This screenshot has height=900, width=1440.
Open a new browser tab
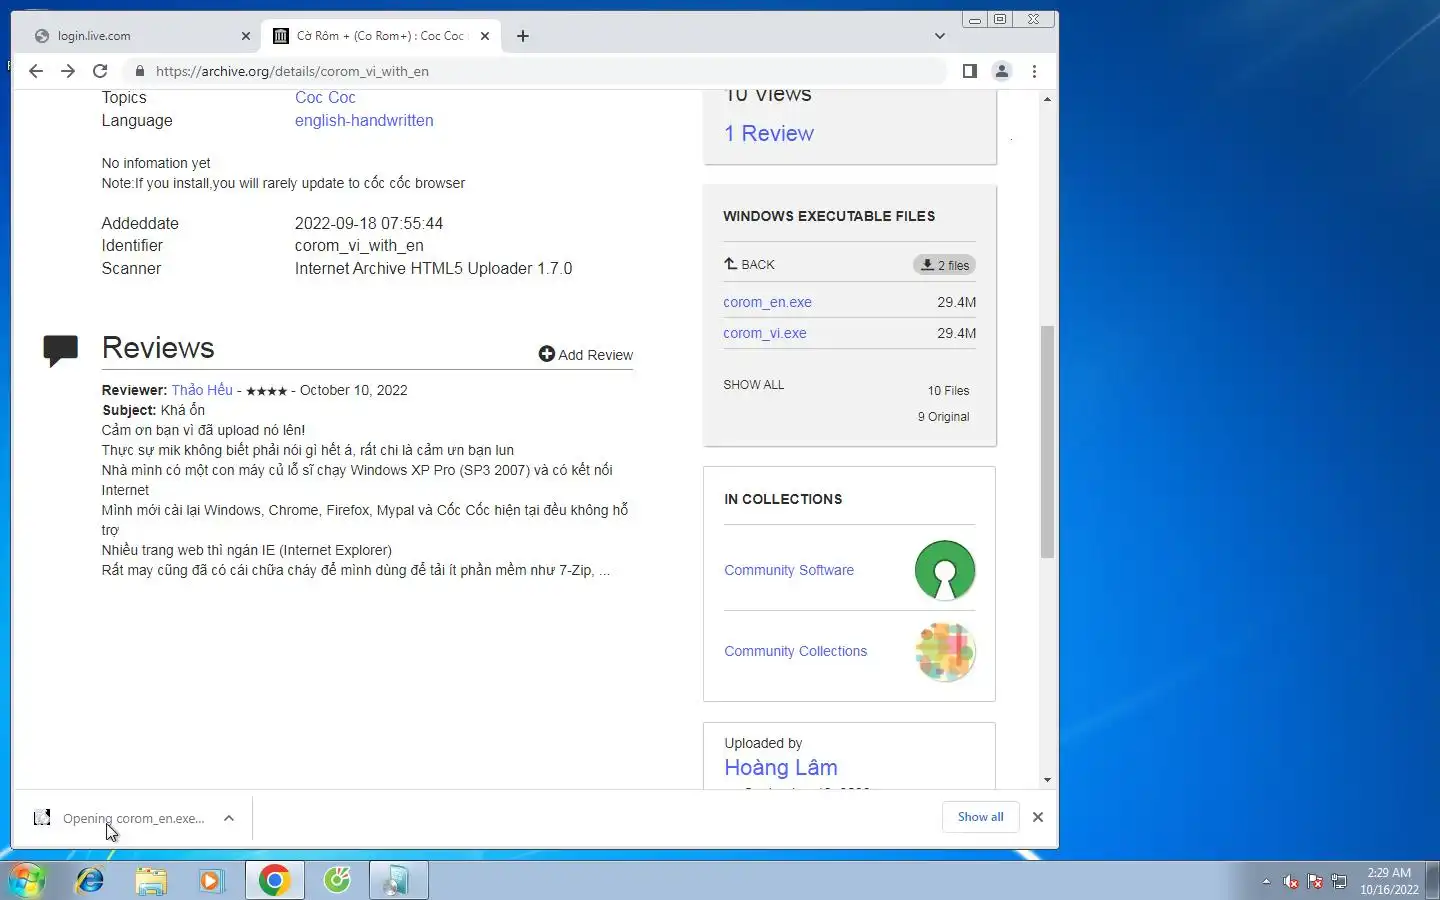click(522, 36)
